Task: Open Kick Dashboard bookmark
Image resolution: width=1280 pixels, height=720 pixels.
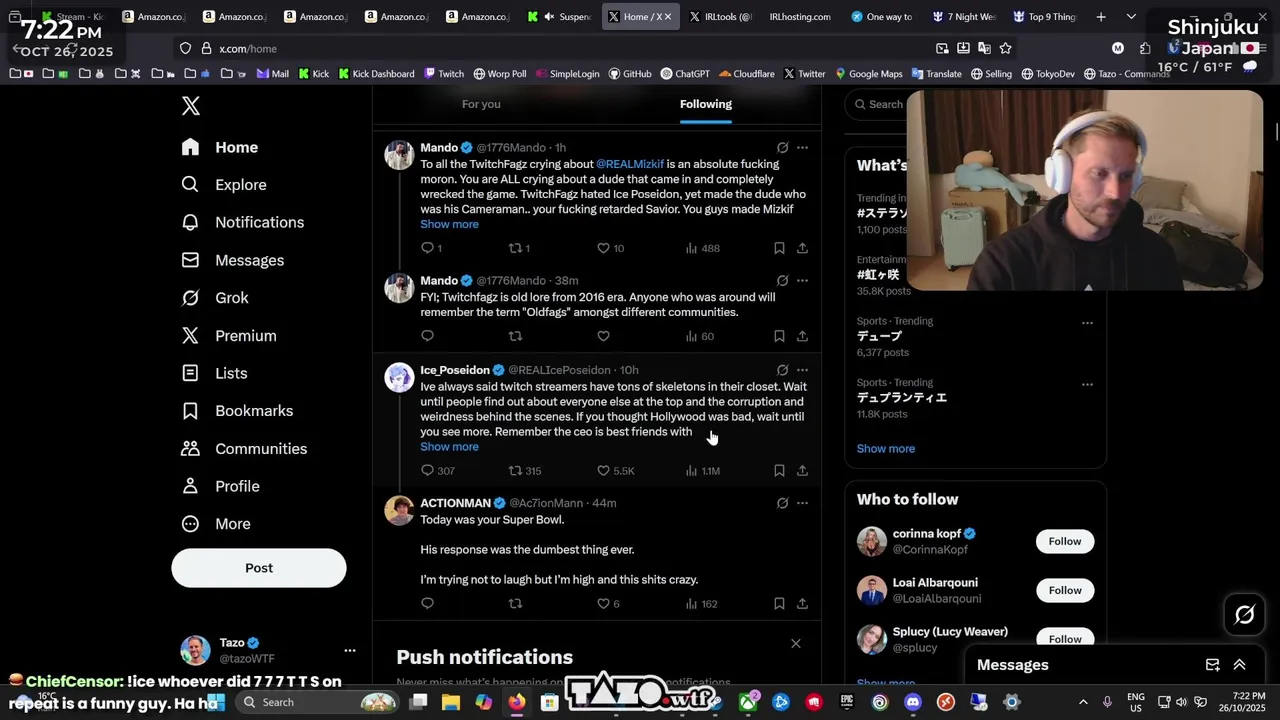Action: [376, 73]
